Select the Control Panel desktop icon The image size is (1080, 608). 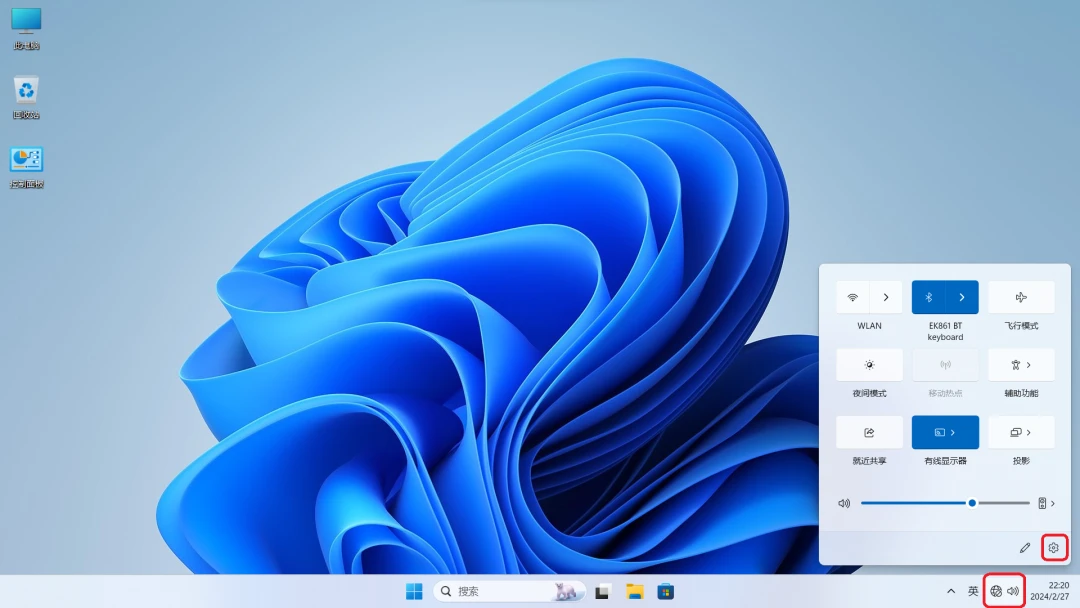tap(26, 167)
